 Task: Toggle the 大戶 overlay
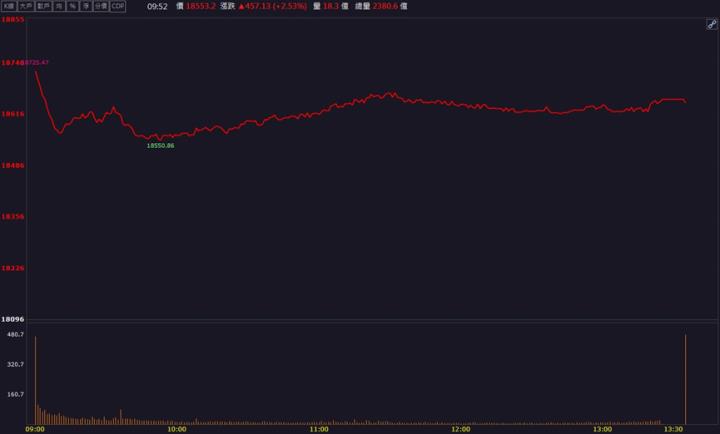click(x=25, y=6)
